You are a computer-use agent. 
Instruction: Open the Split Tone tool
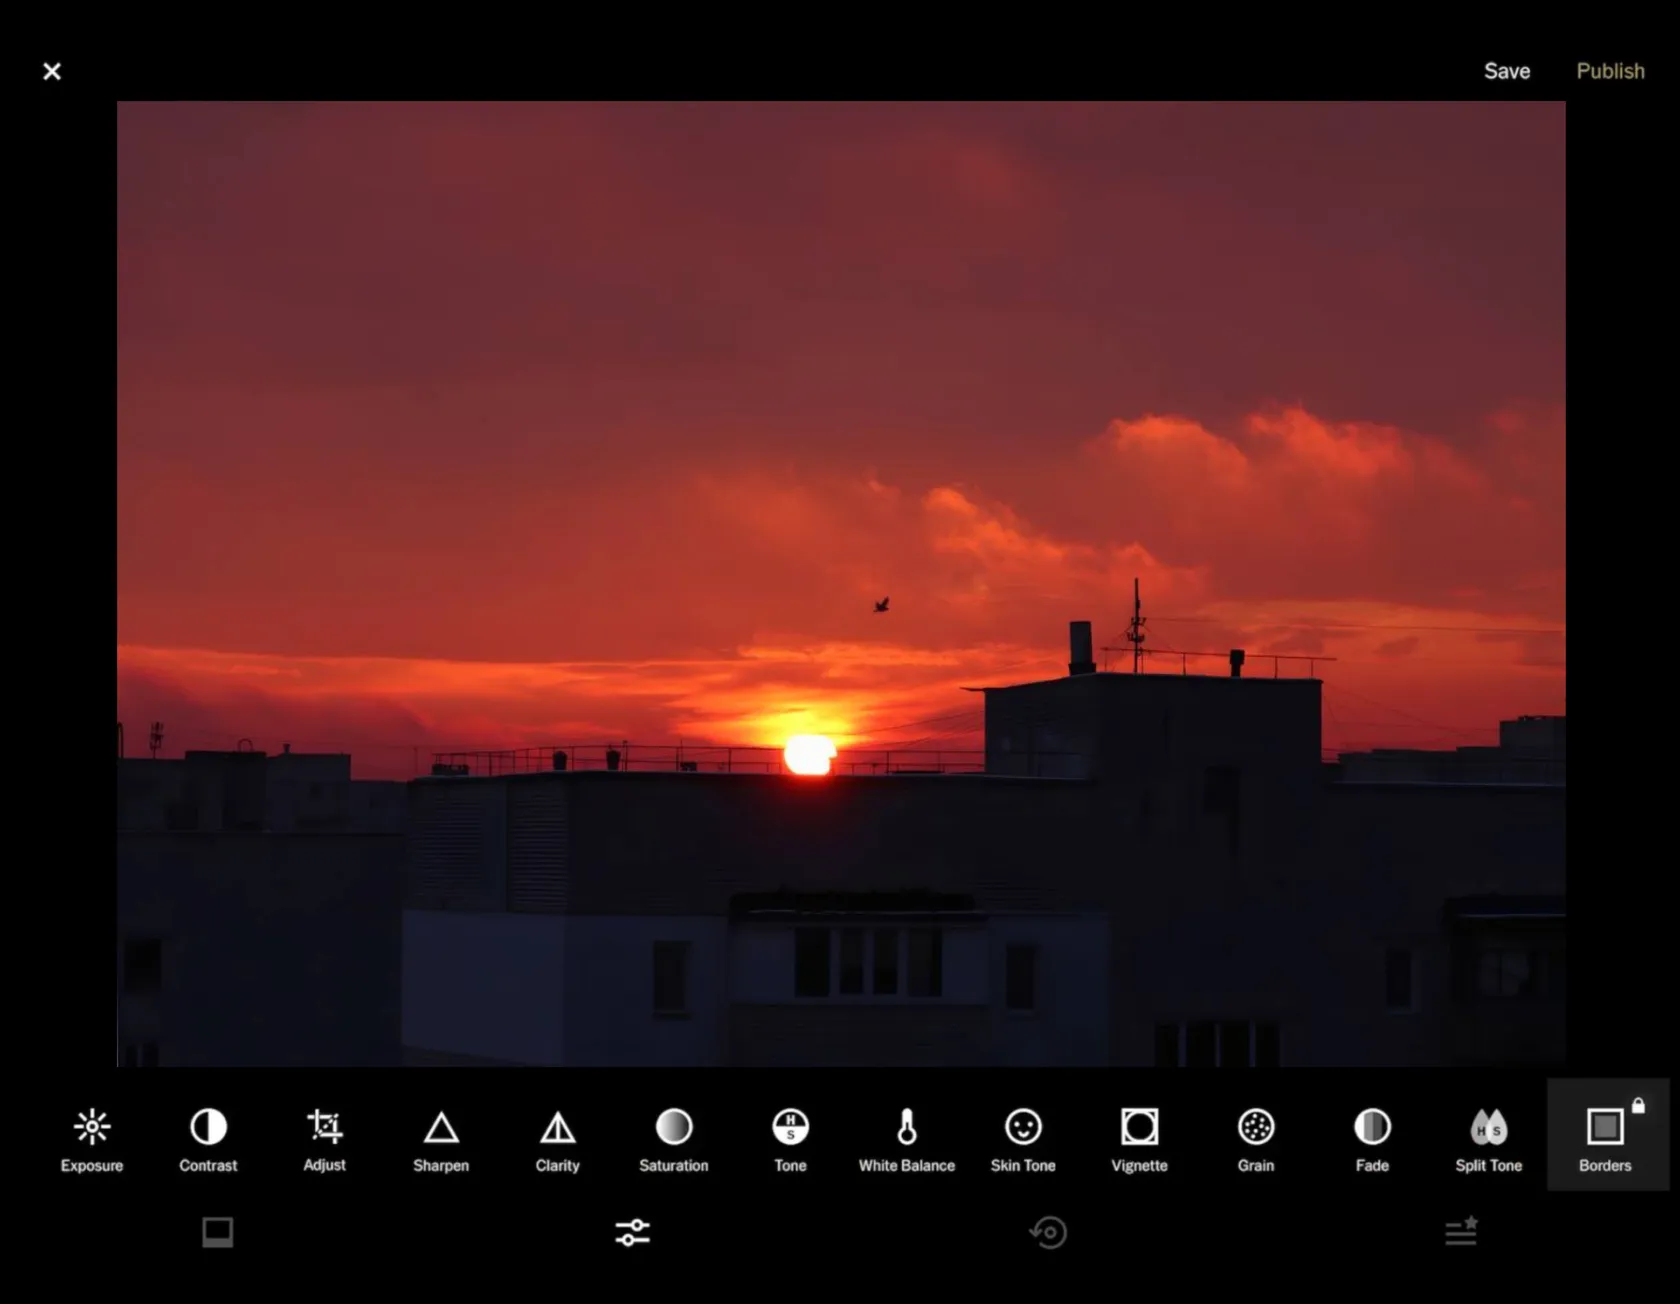pos(1488,1138)
